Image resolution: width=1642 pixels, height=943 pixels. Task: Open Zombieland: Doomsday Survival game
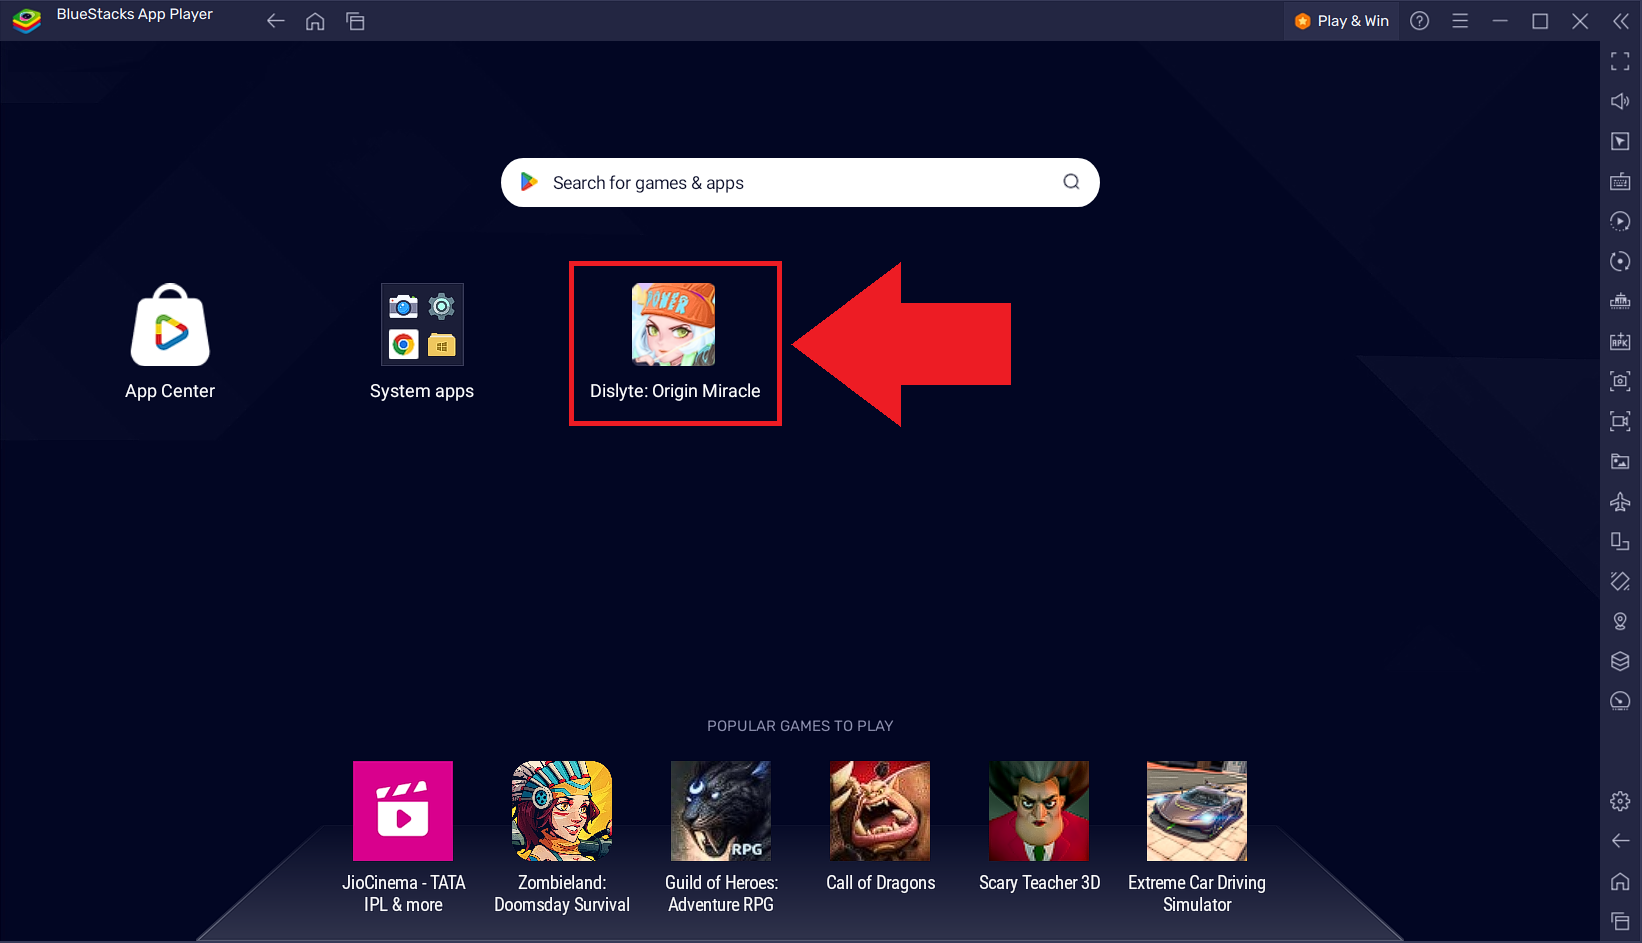click(x=562, y=811)
